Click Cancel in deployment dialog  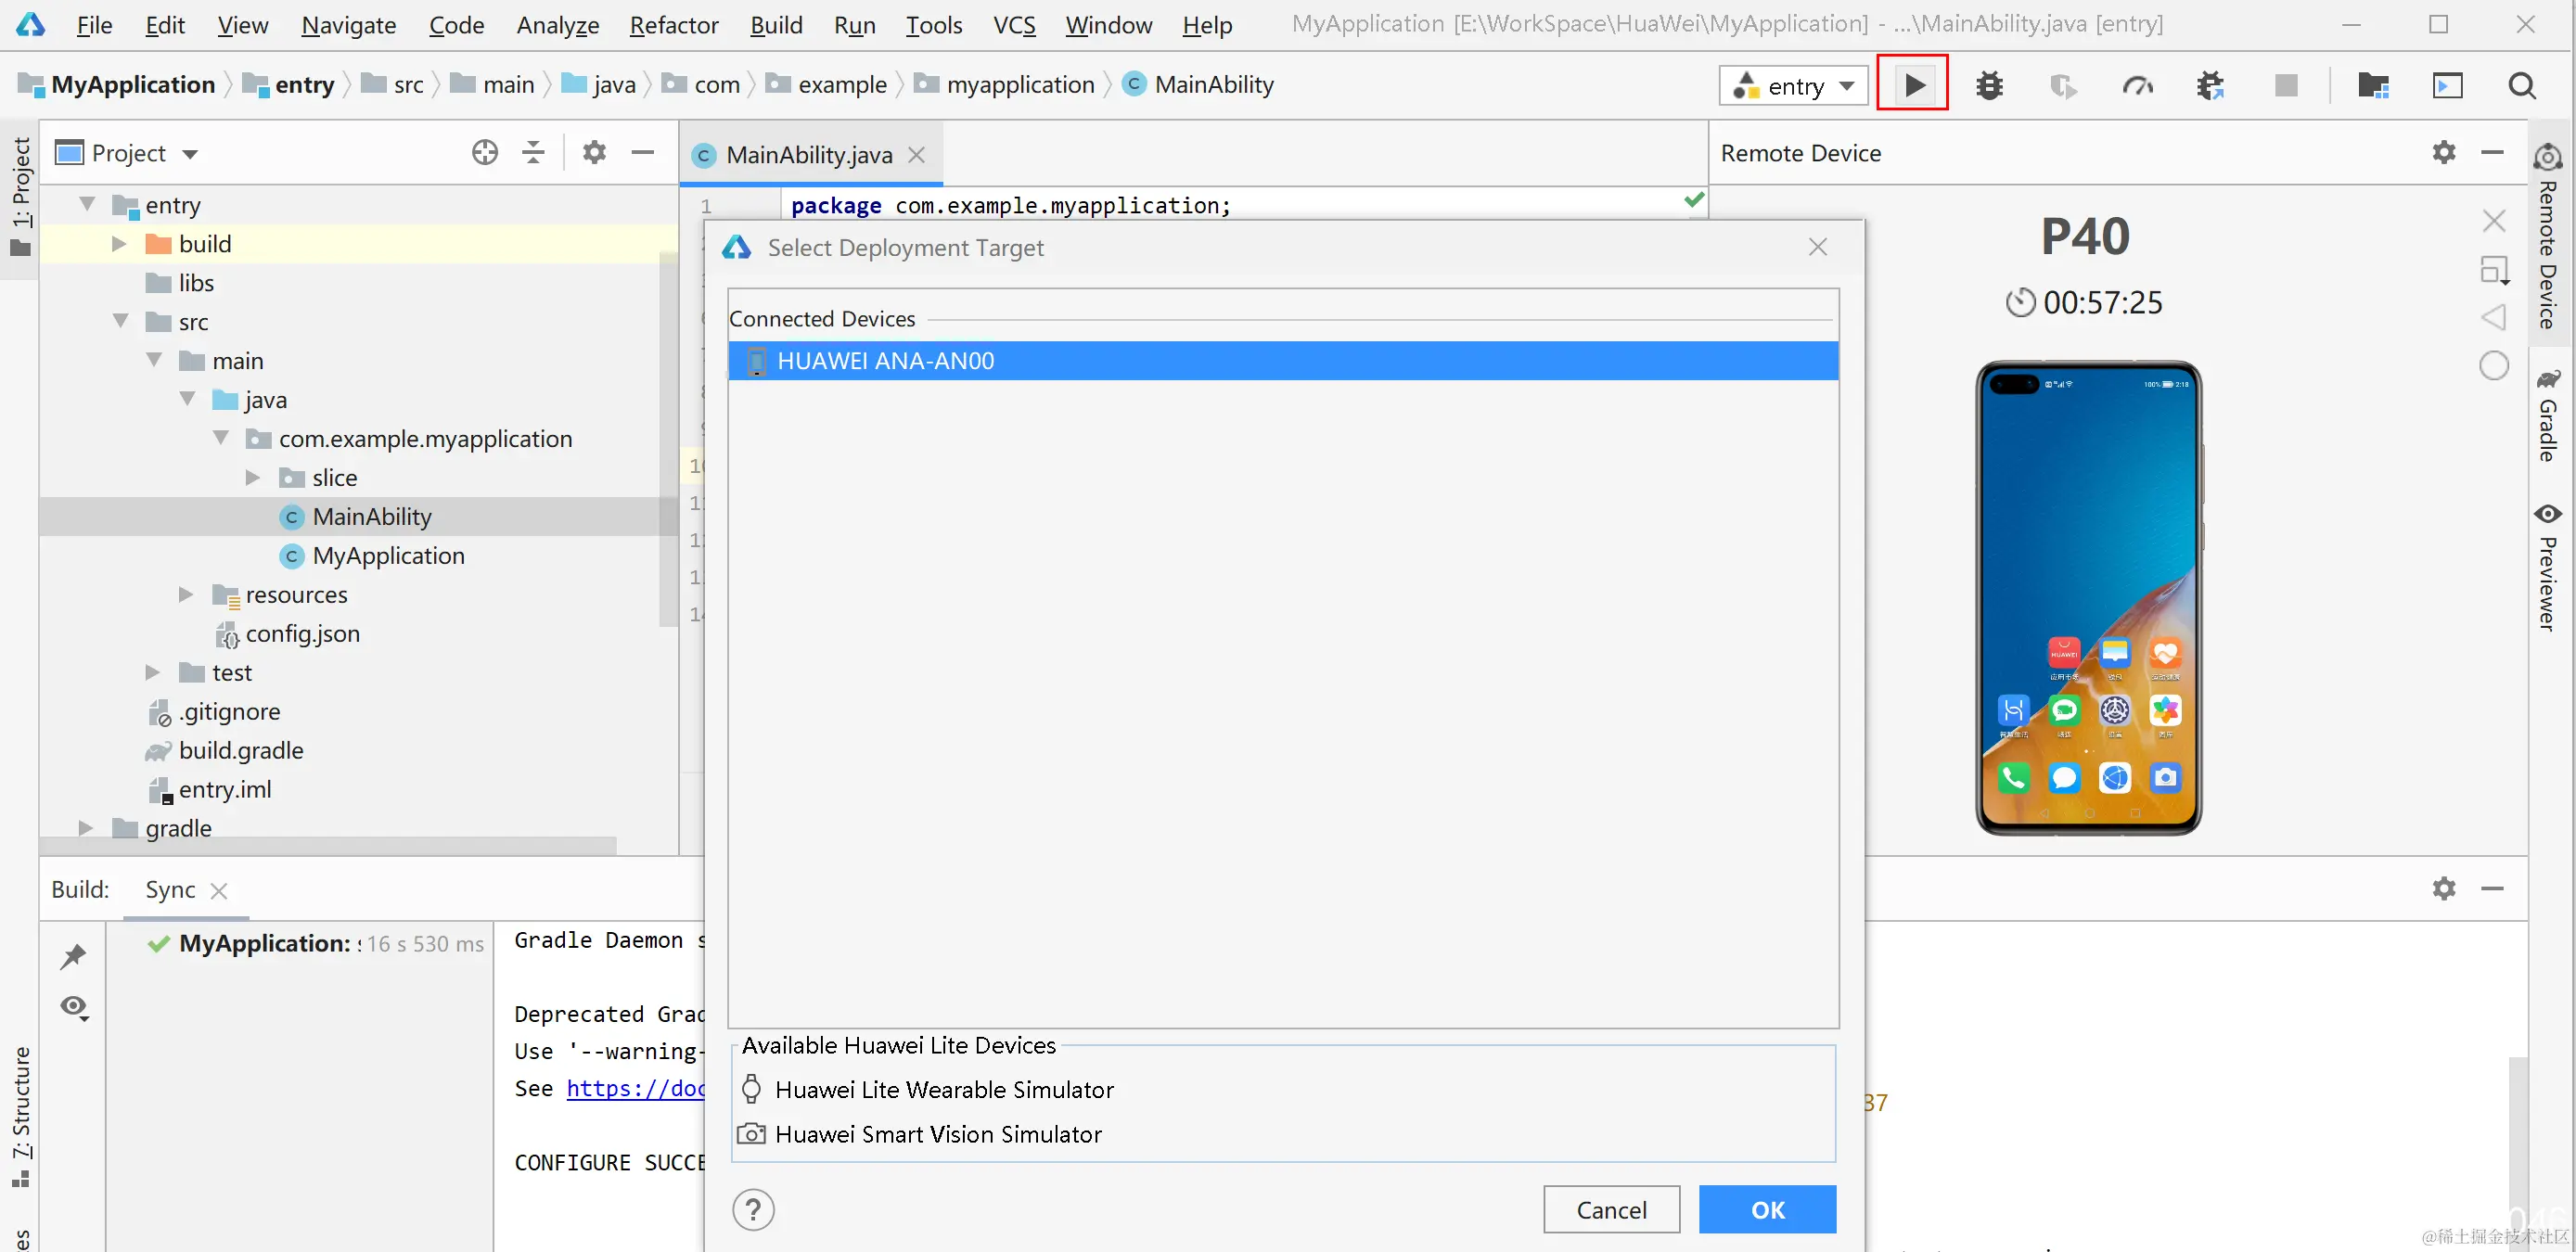pyautogui.click(x=1610, y=1210)
